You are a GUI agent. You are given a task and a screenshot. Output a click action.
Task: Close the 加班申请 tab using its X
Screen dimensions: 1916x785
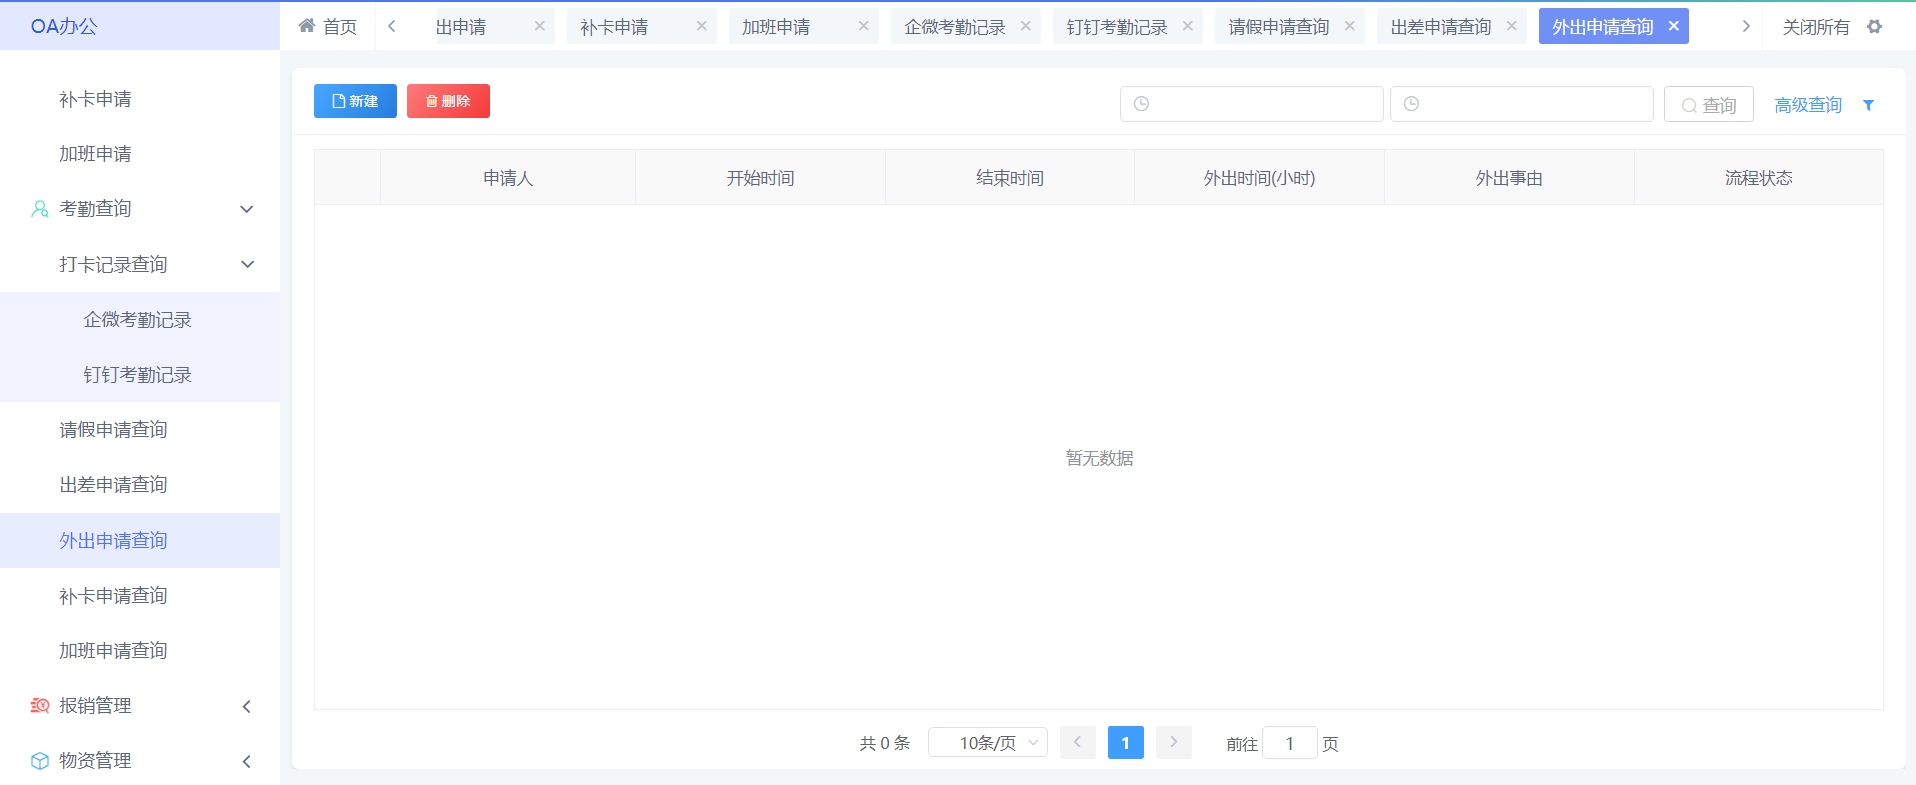[863, 26]
